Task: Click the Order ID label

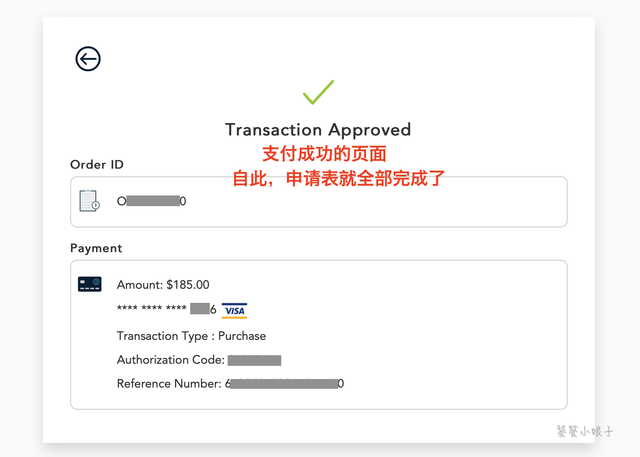Action: click(x=97, y=164)
